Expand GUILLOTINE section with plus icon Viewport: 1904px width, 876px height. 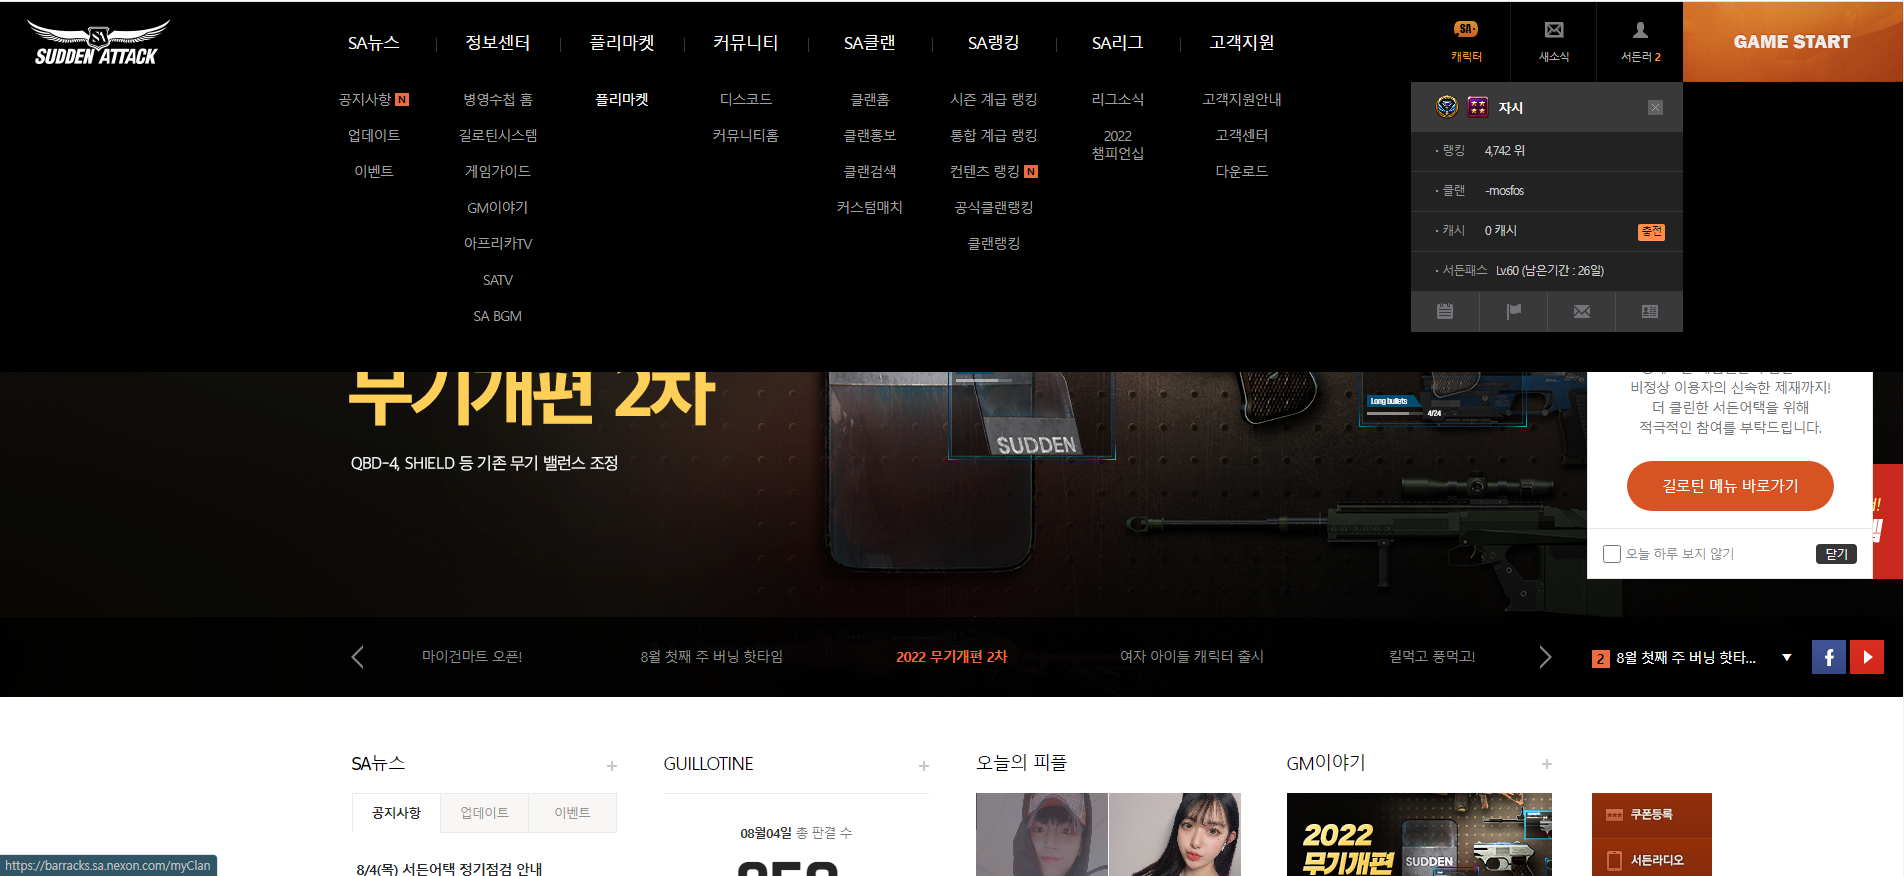click(x=923, y=766)
